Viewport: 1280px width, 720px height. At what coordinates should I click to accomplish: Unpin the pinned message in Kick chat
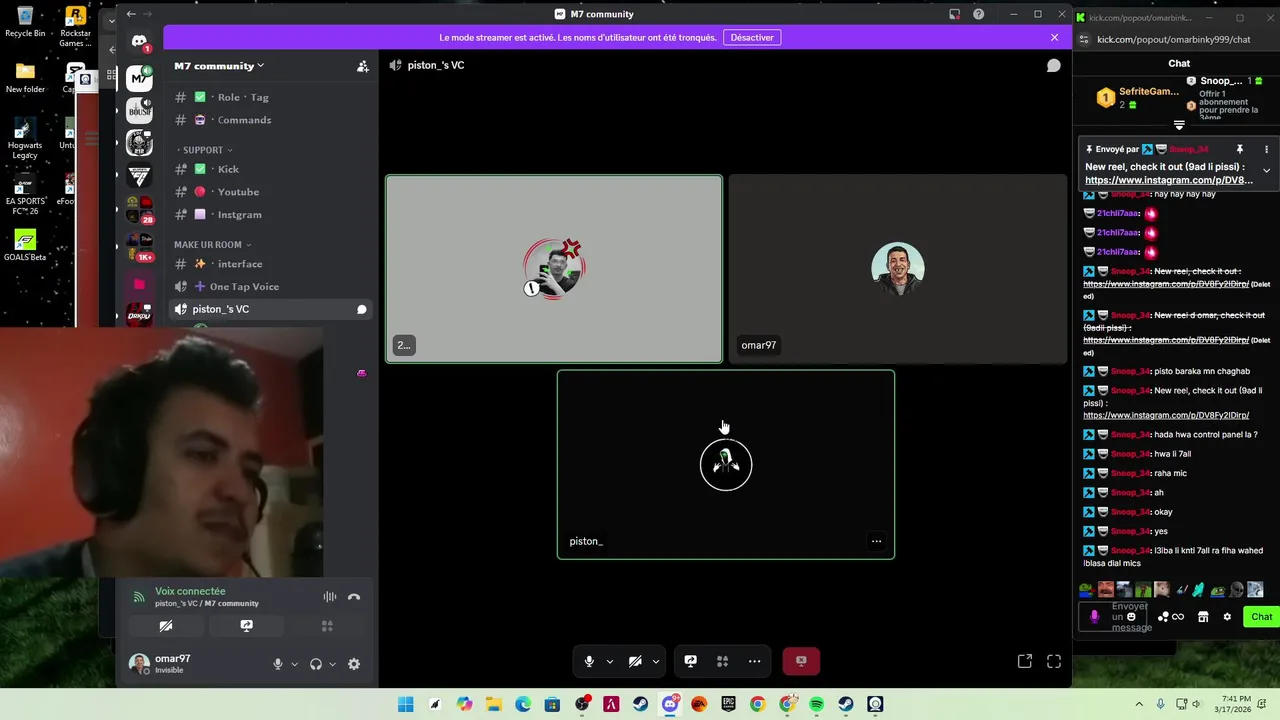(x=1239, y=149)
